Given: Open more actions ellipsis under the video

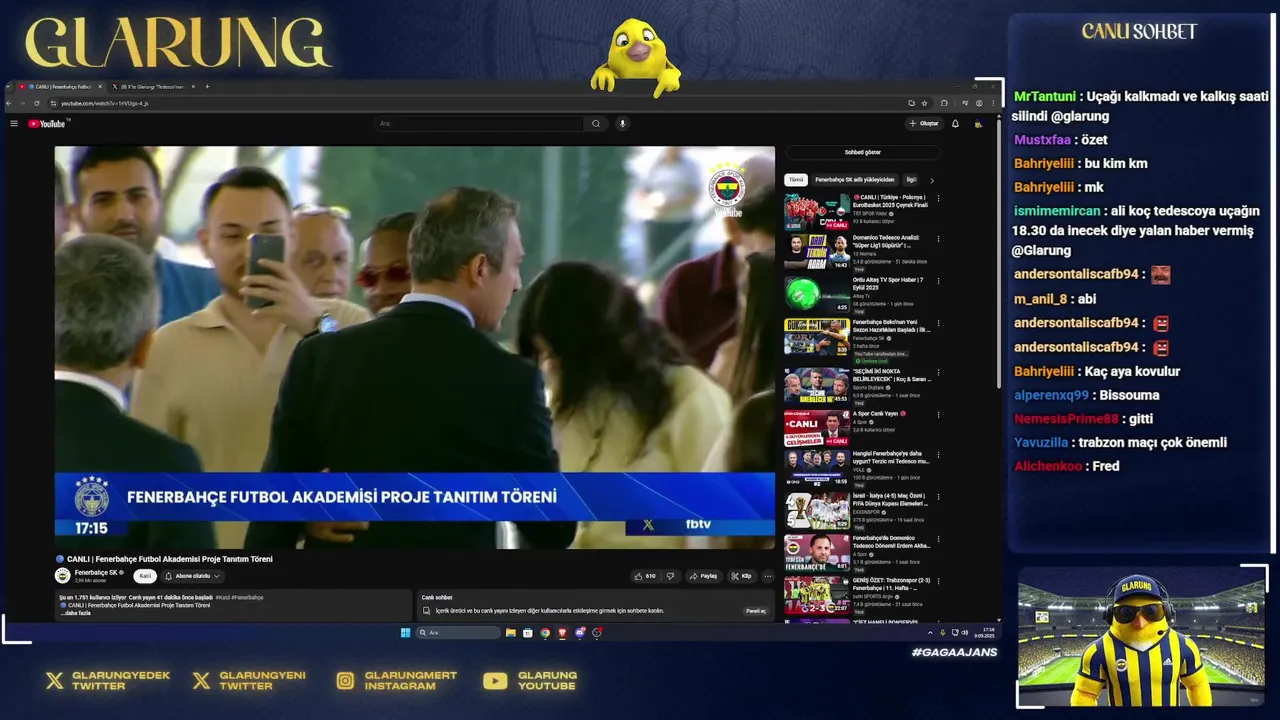Looking at the screenshot, I should coord(767,576).
